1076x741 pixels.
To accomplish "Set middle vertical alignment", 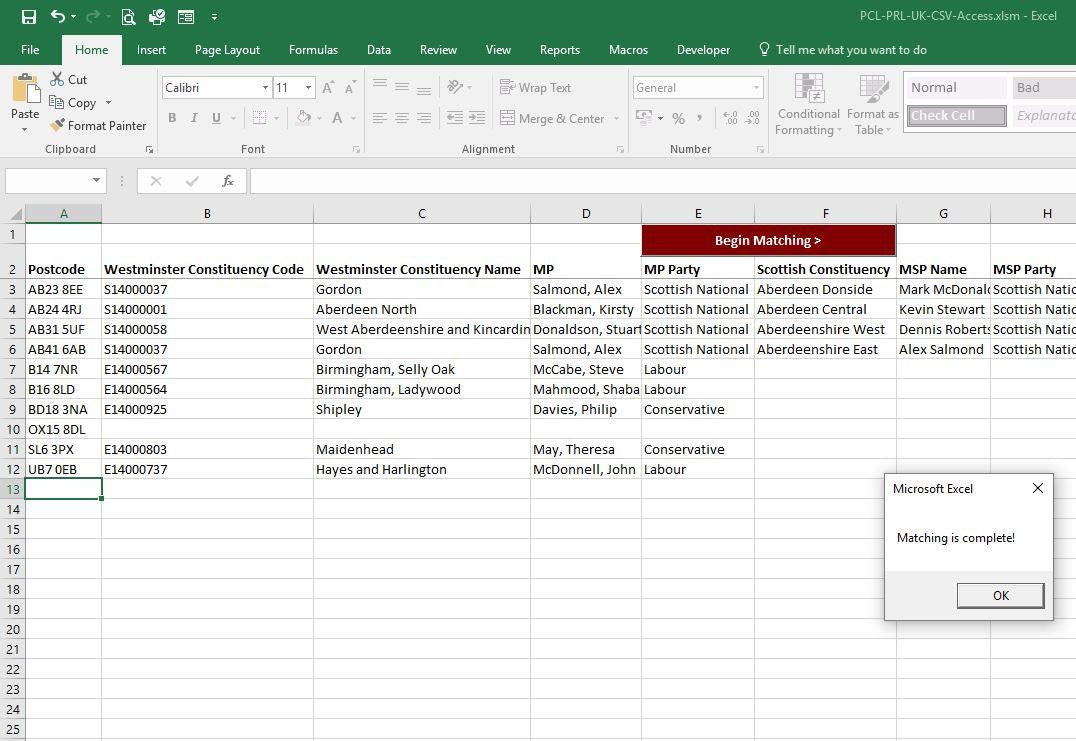I will coord(402,86).
